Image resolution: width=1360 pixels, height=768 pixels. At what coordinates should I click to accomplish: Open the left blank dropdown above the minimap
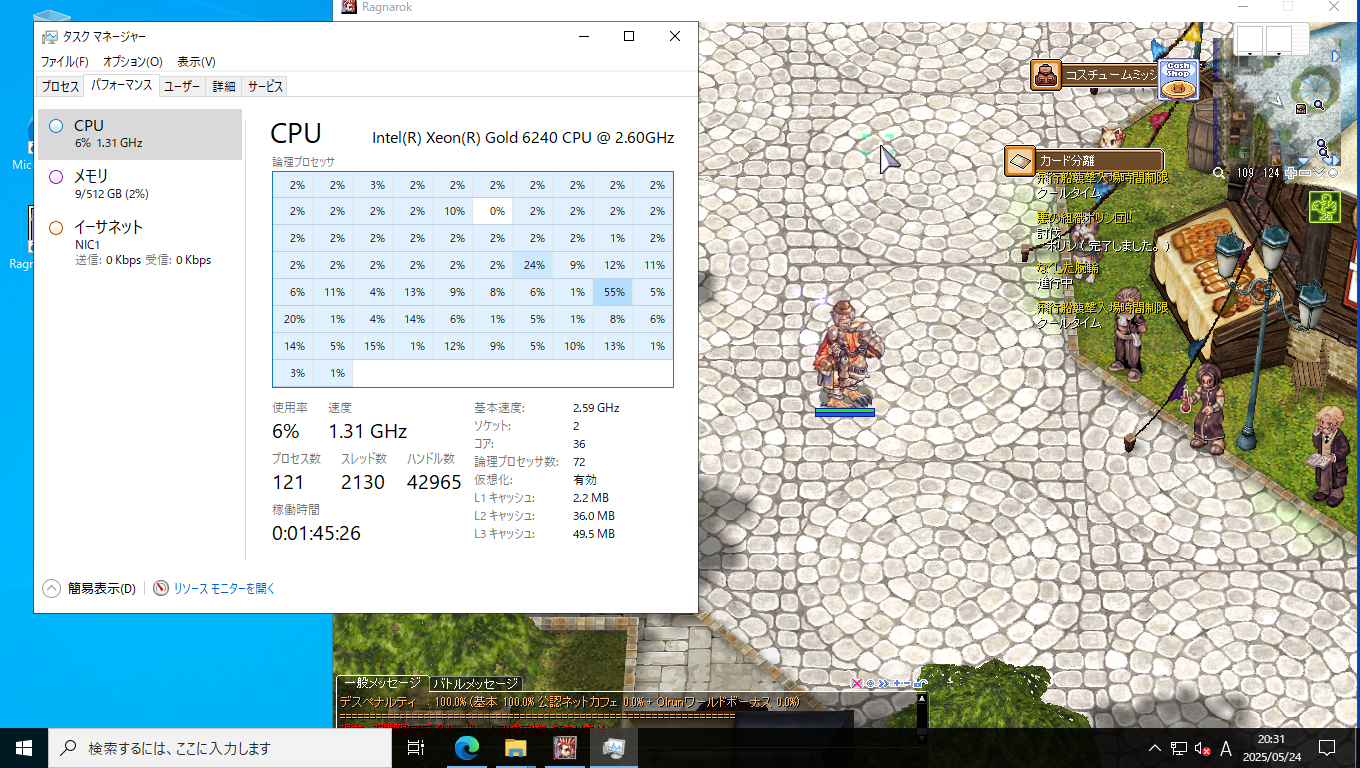click(x=1250, y=42)
